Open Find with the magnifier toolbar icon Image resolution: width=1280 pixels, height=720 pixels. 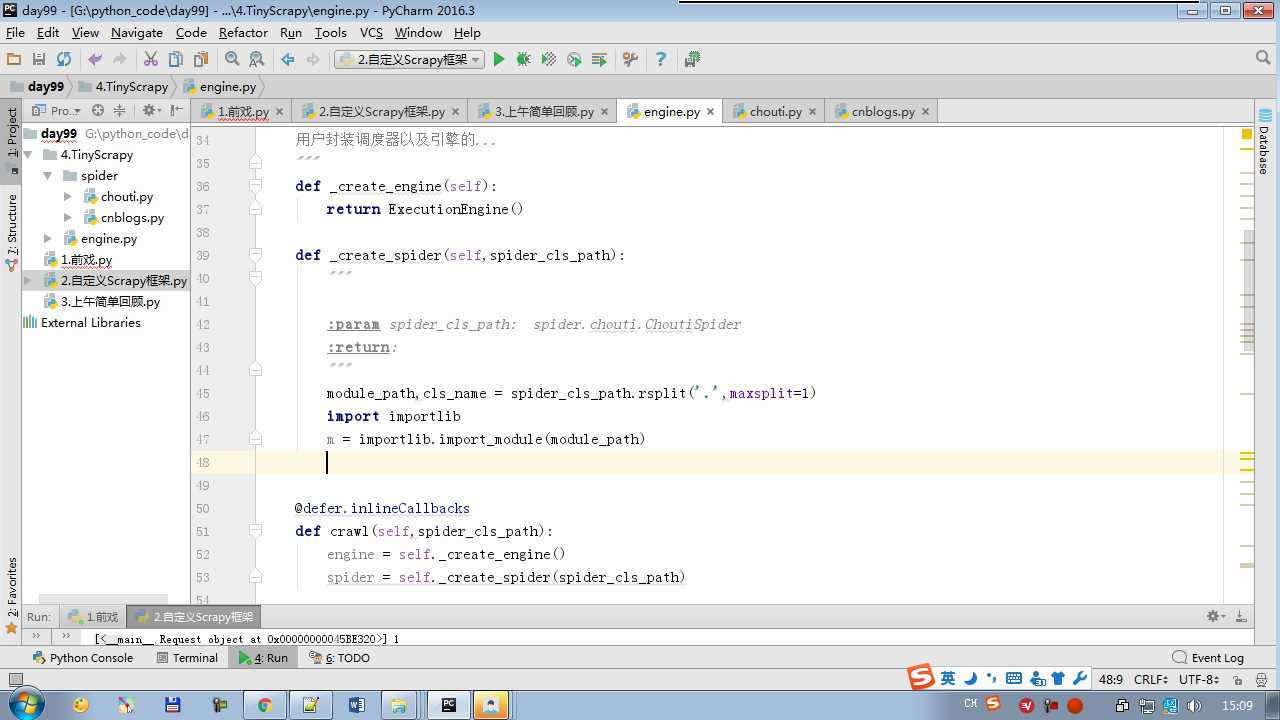coord(232,60)
